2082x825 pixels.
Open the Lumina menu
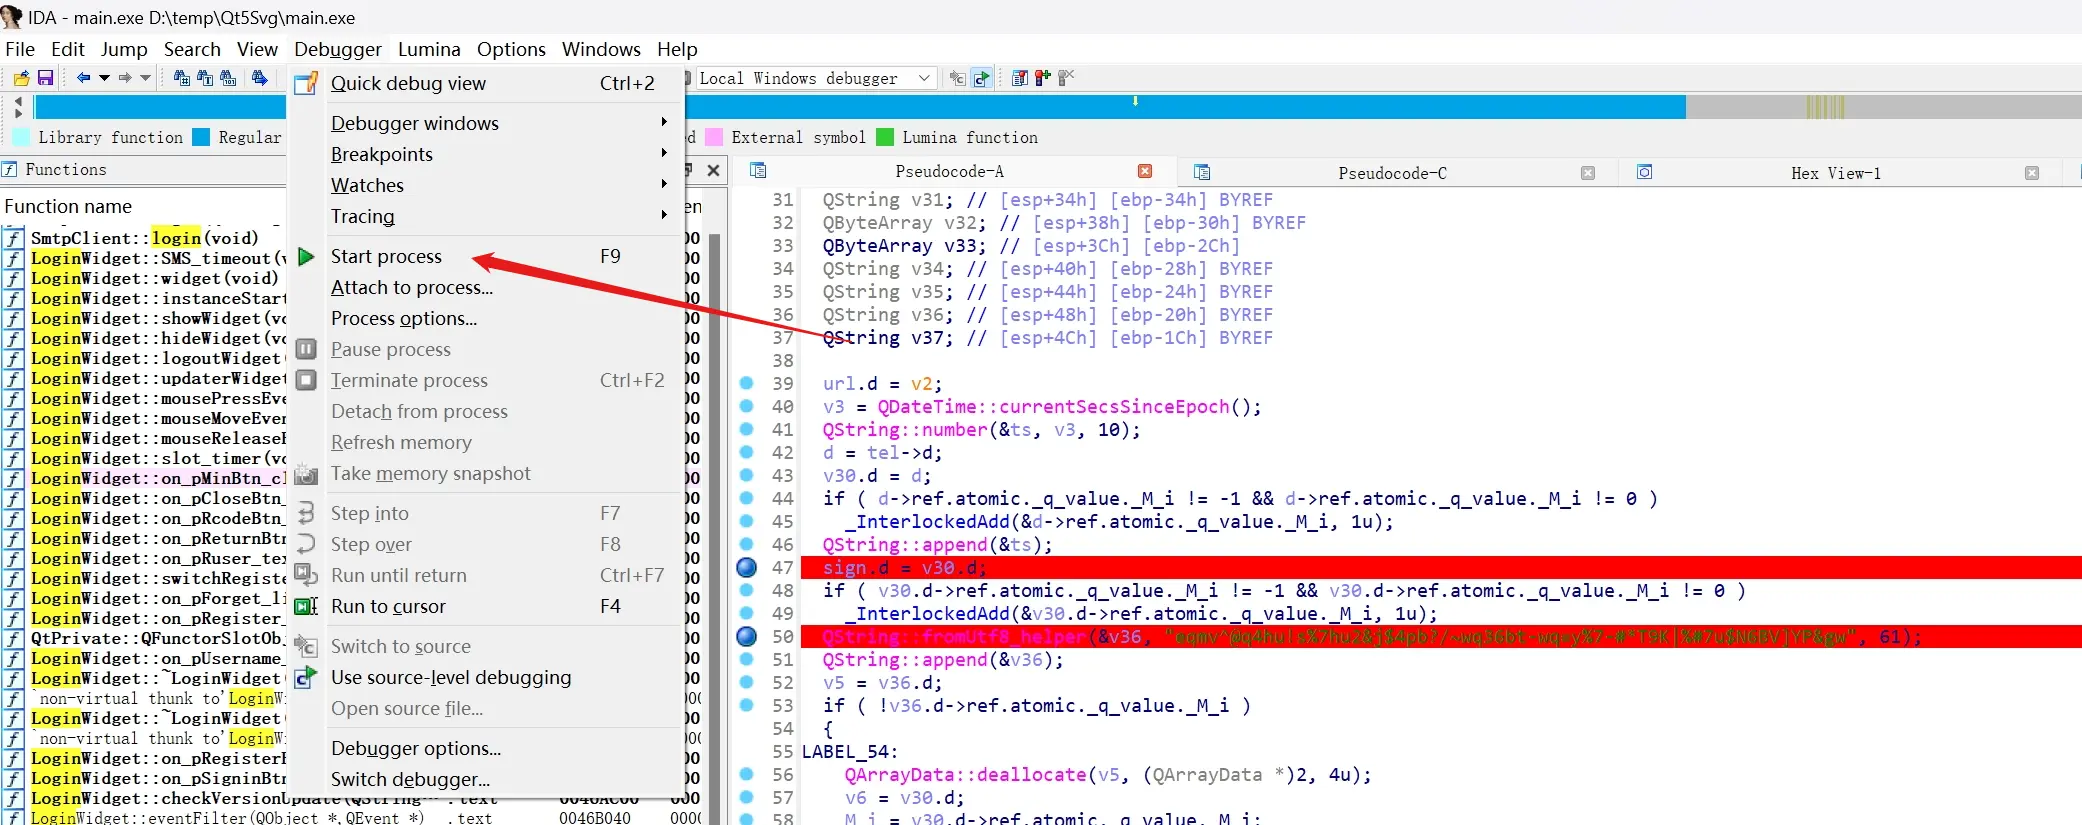(x=429, y=49)
